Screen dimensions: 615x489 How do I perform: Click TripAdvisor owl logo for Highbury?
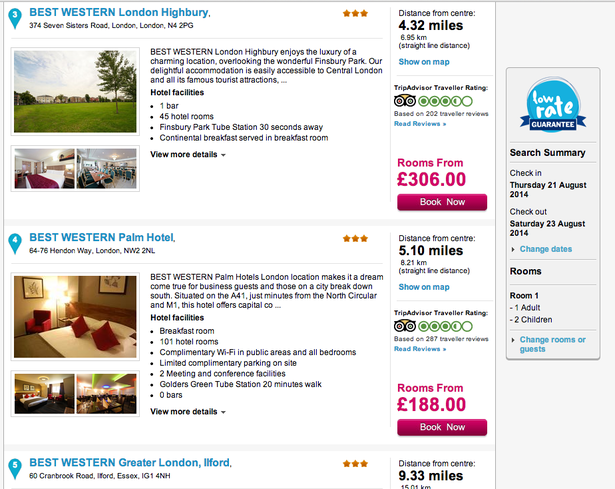[x=405, y=101]
